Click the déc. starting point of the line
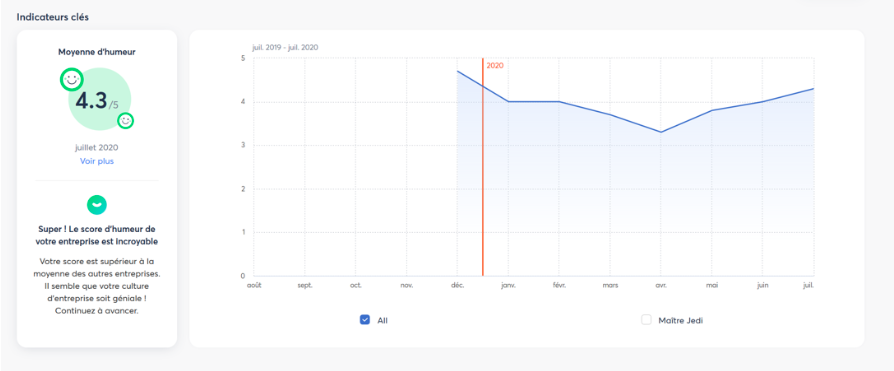Screen dimensions: 894x371 (x=457, y=71)
